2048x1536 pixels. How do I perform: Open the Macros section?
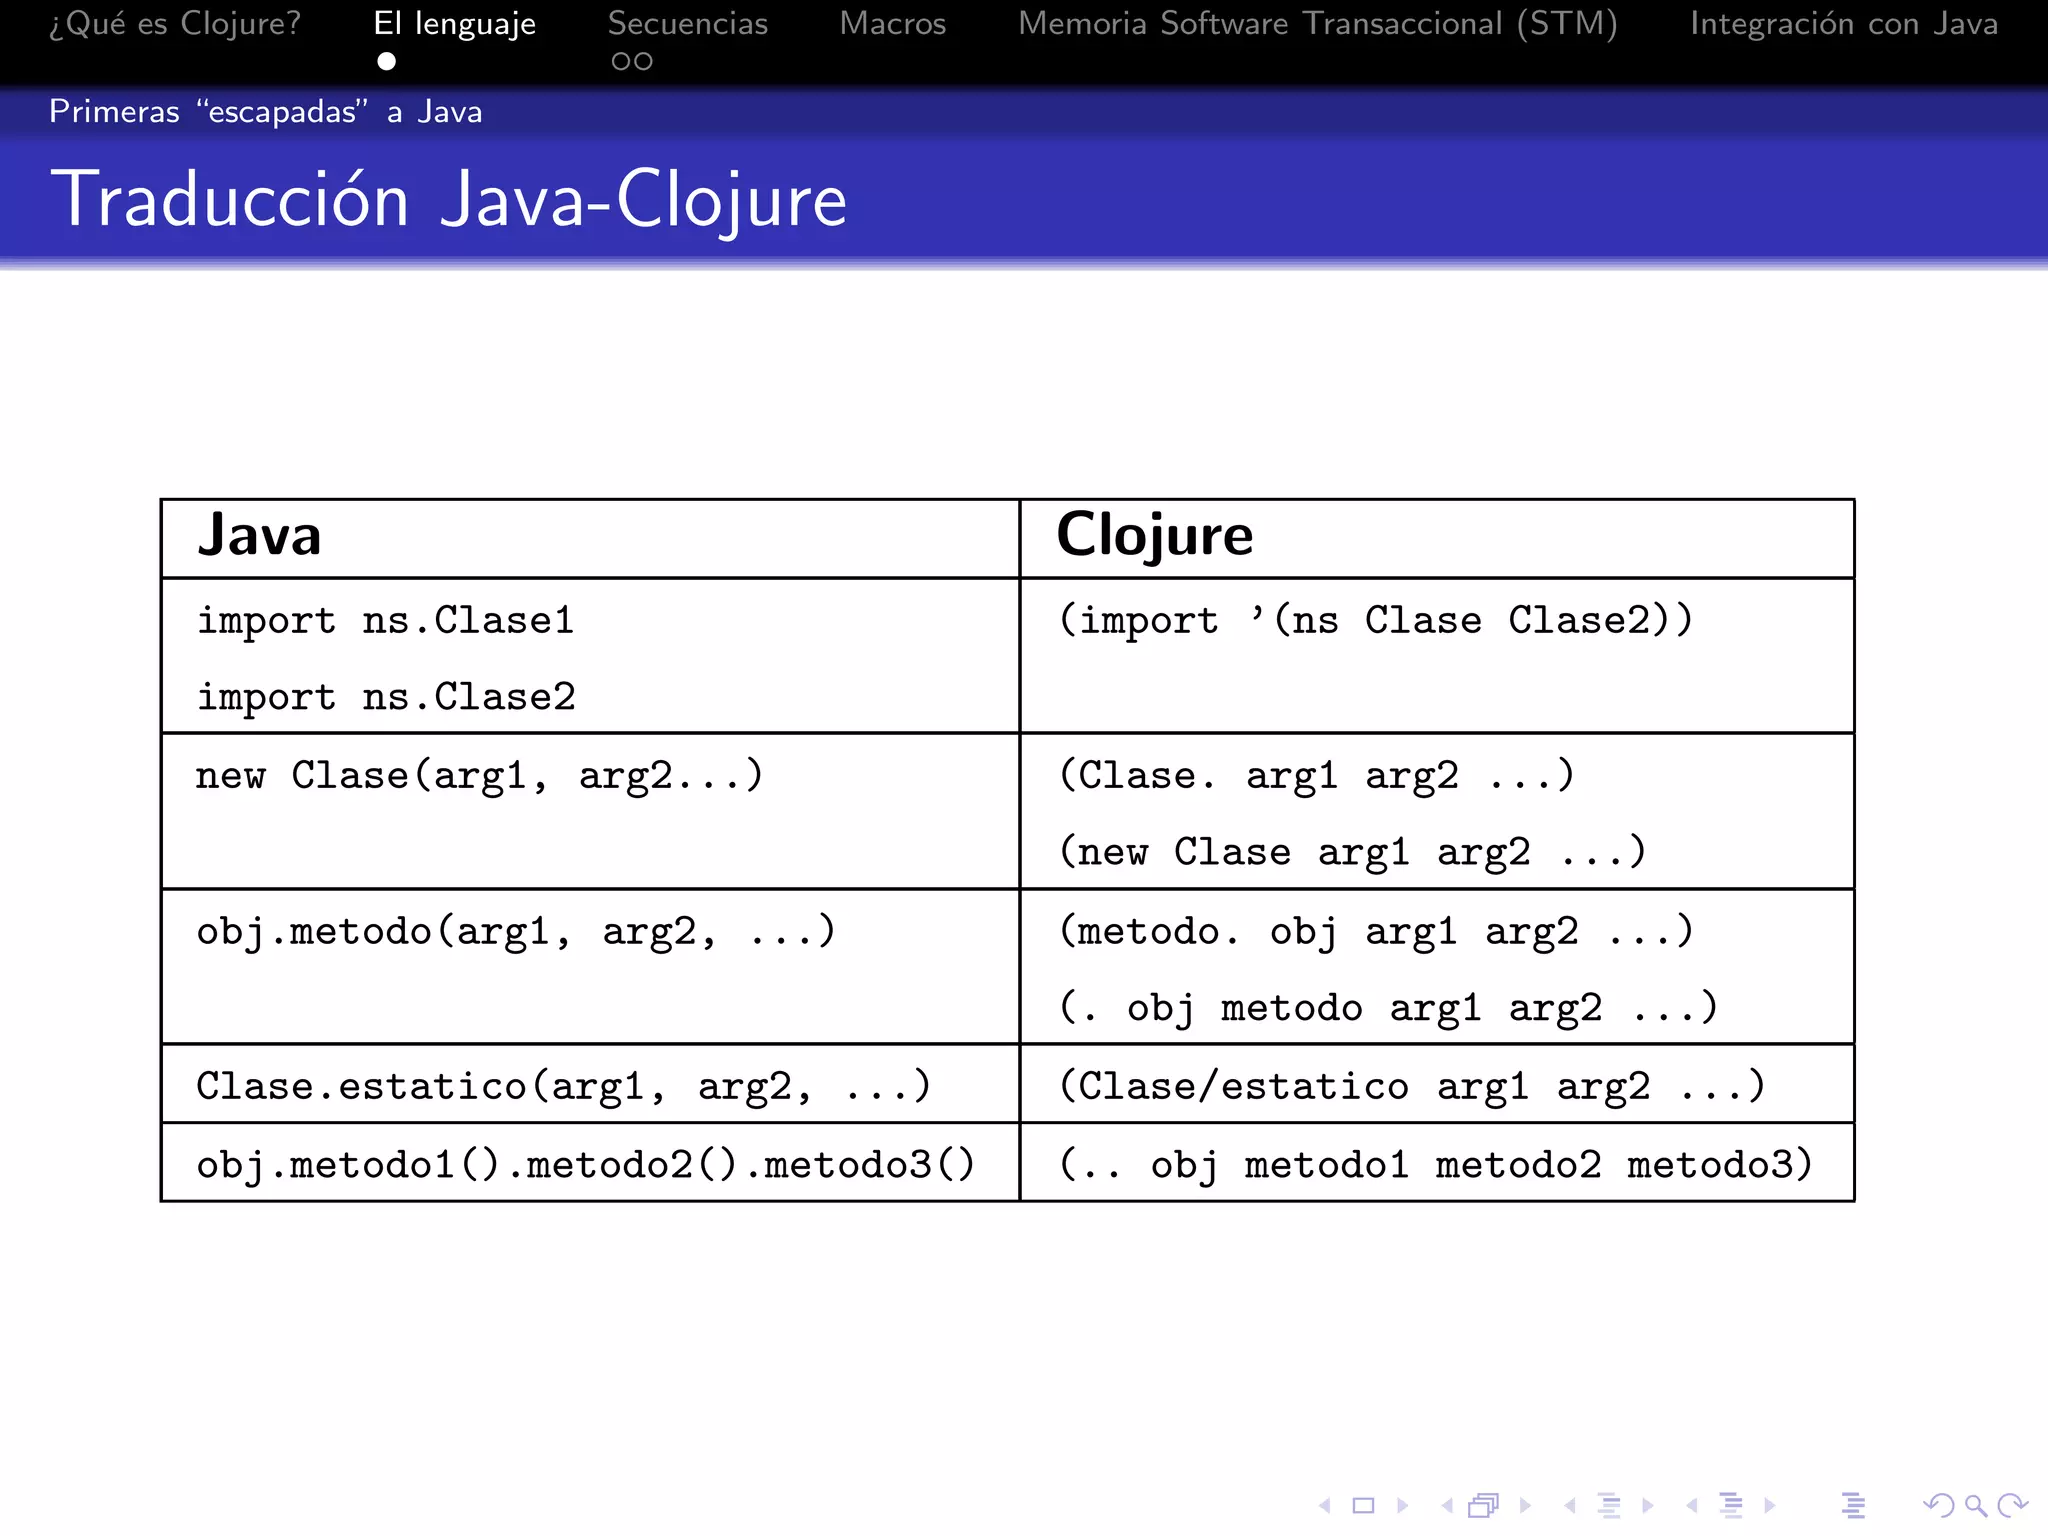coord(893,23)
